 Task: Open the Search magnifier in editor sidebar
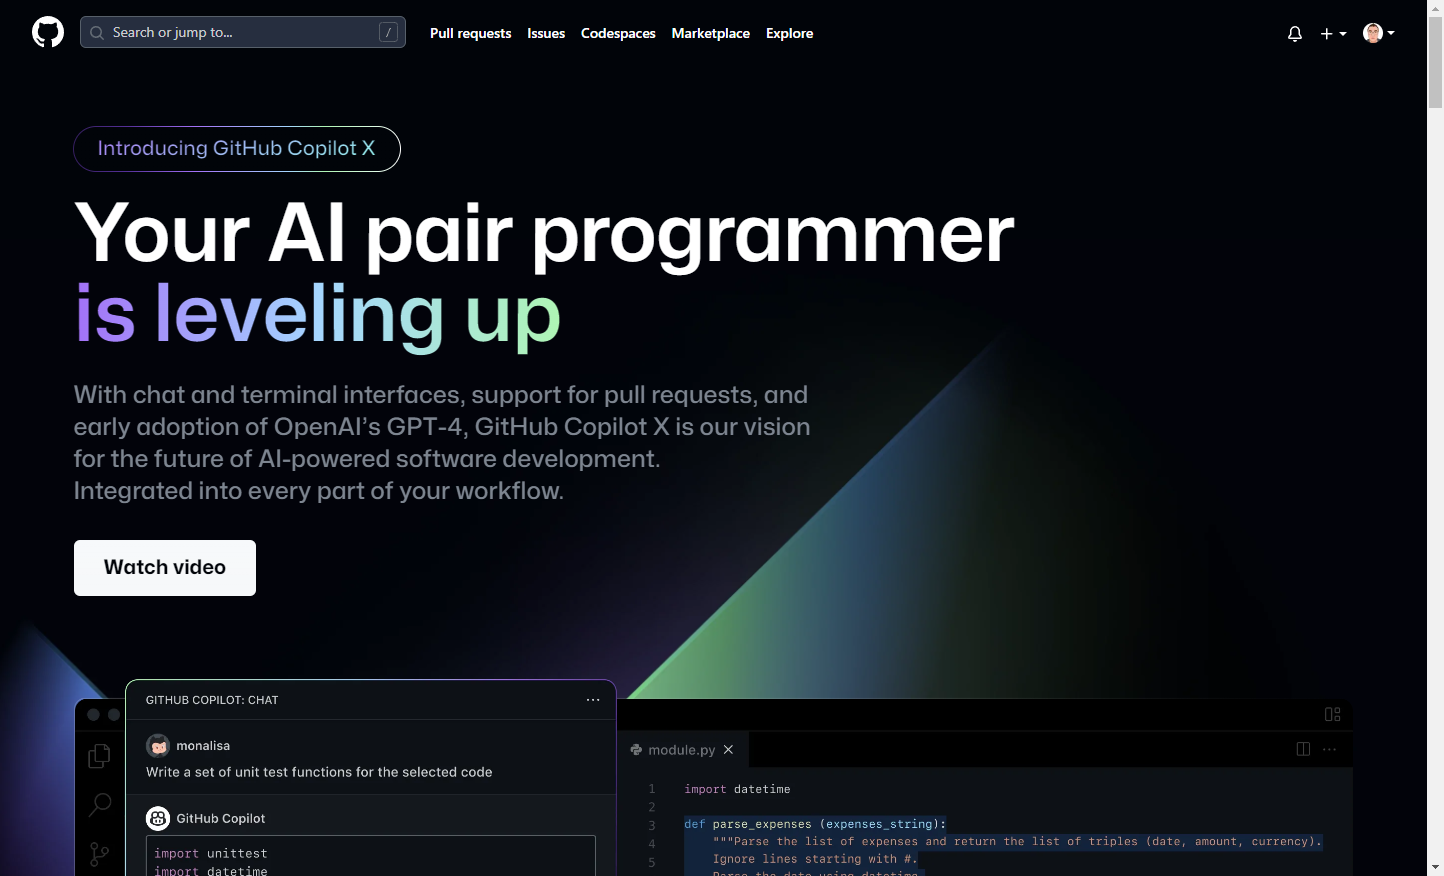coord(100,805)
